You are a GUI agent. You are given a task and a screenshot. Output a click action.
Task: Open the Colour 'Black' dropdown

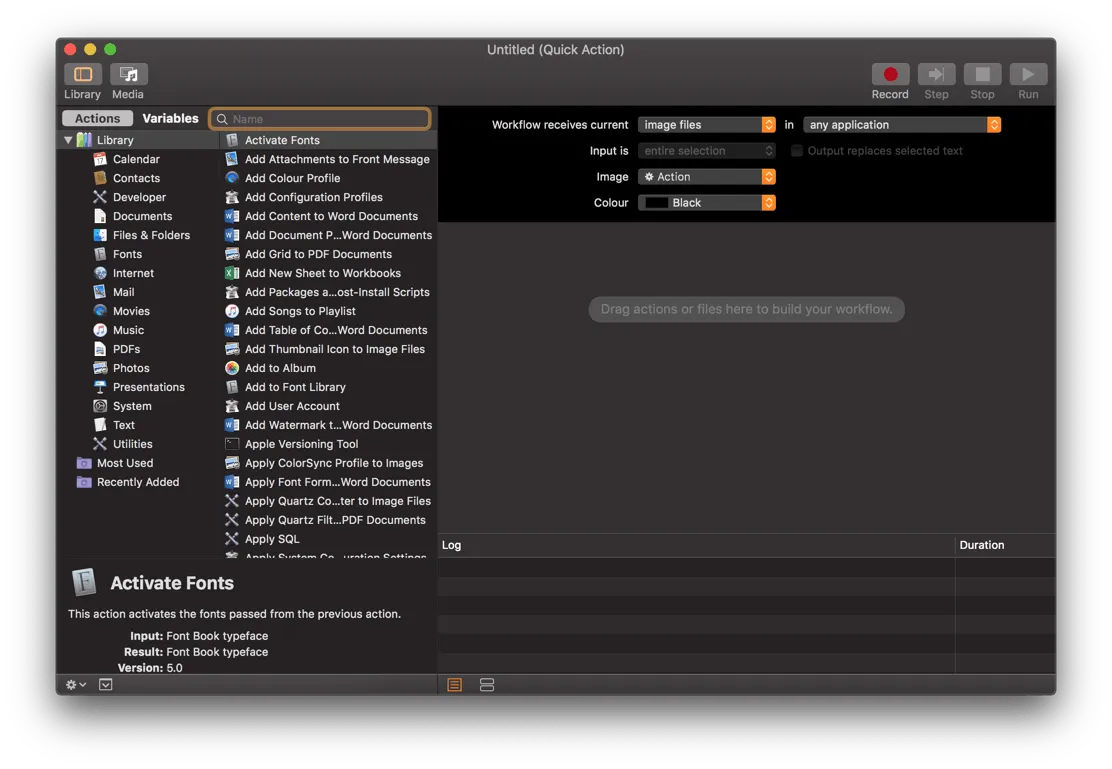tap(706, 203)
